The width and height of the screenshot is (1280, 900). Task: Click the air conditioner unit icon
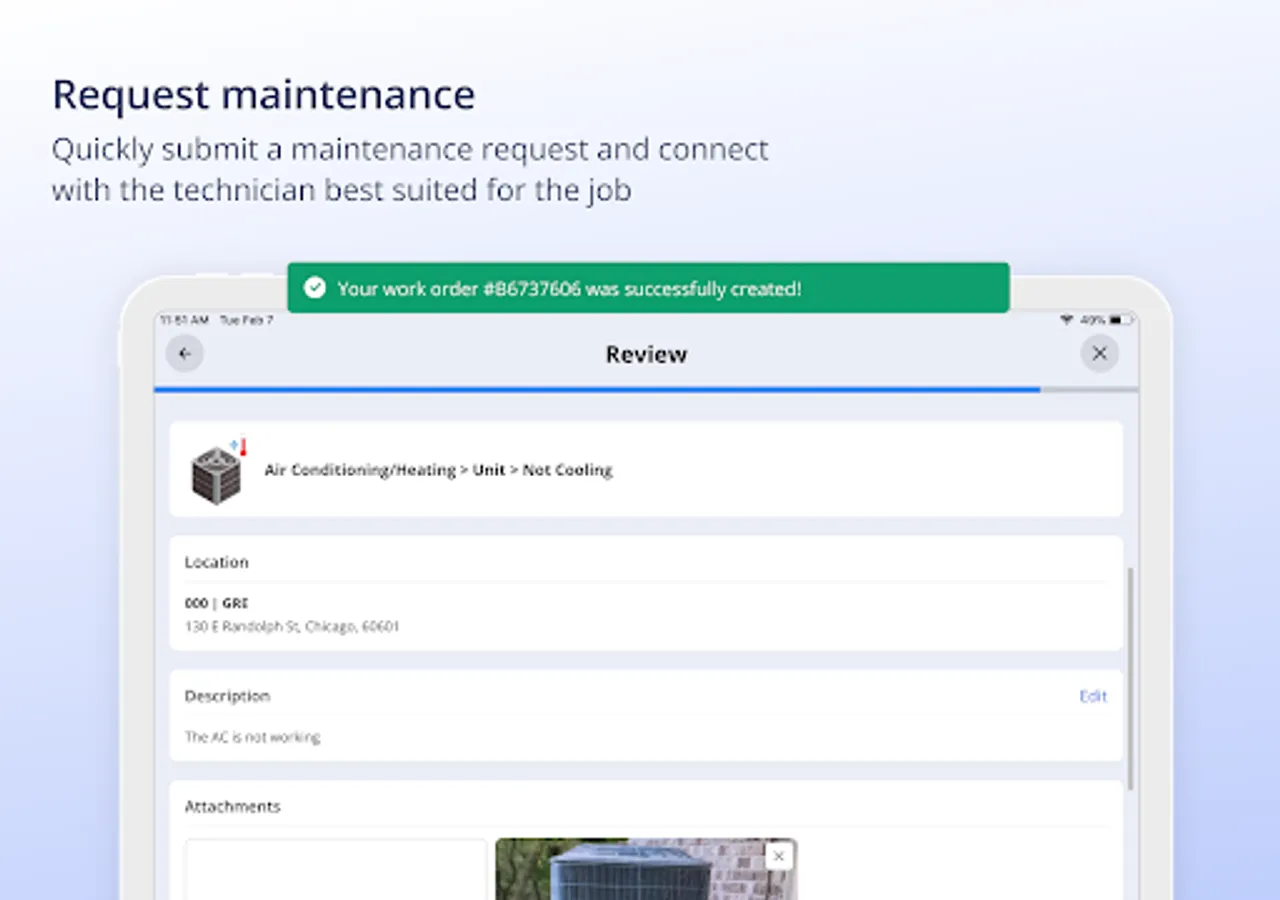point(217,471)
